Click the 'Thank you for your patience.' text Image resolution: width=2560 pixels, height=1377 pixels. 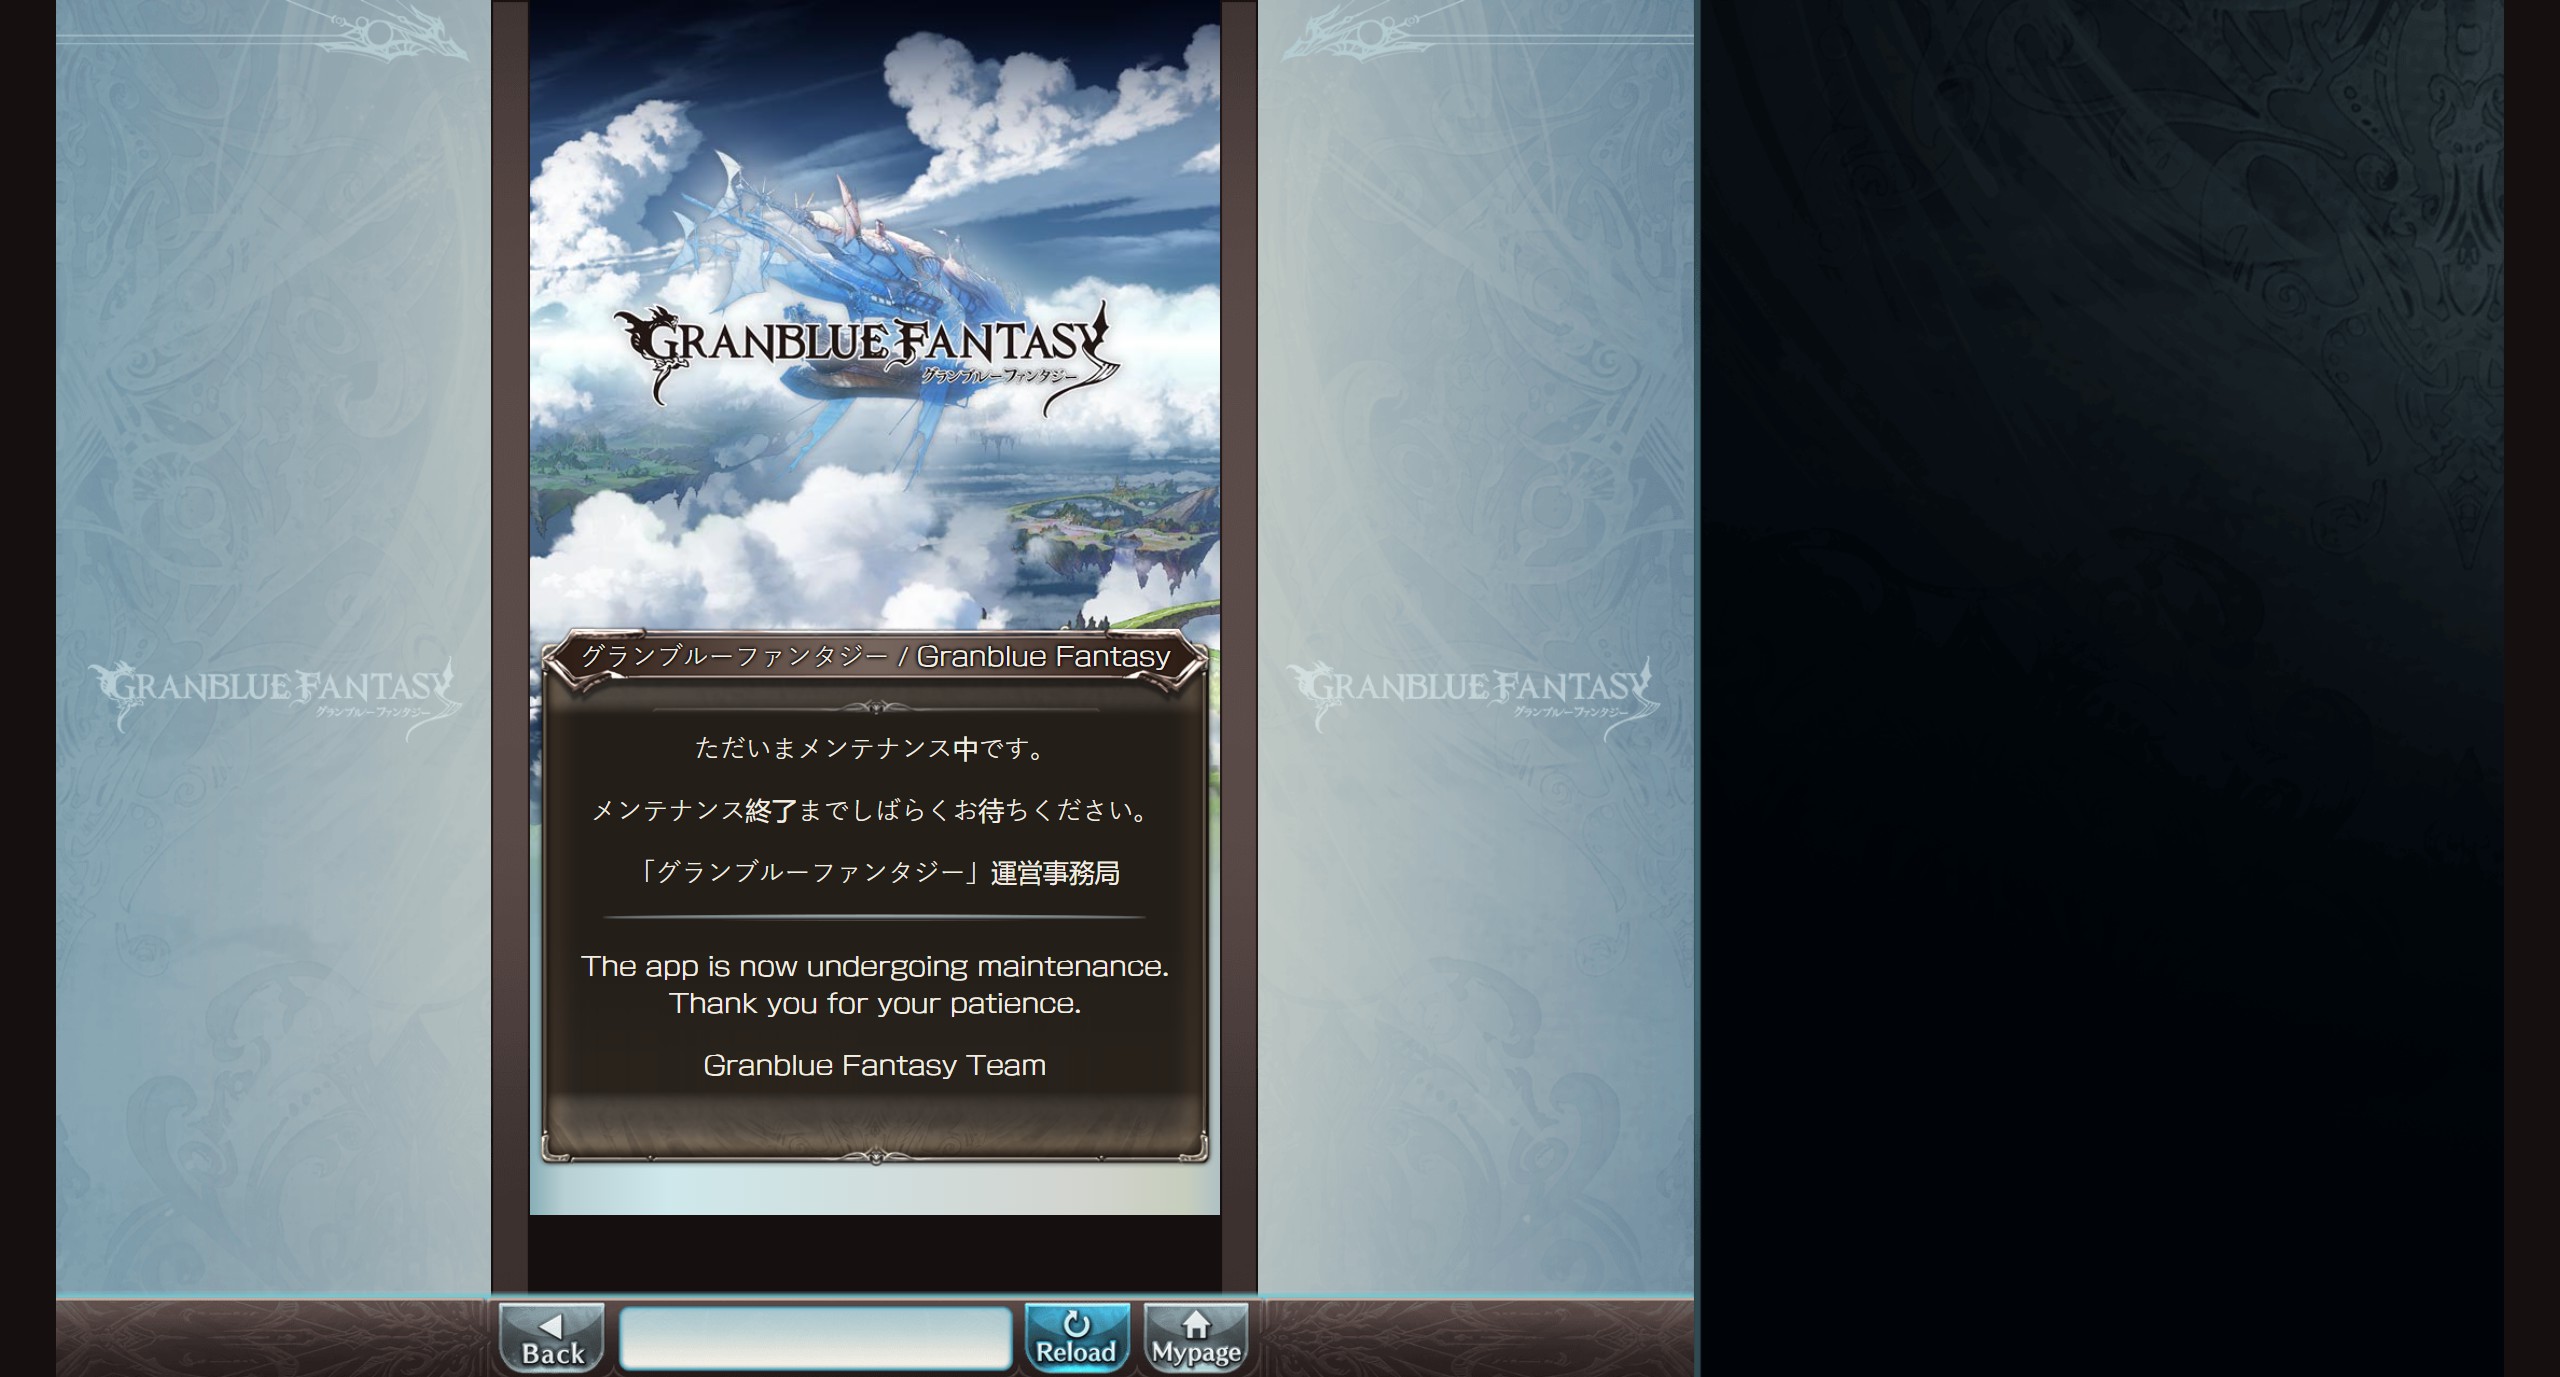[x=875, y=1003]
